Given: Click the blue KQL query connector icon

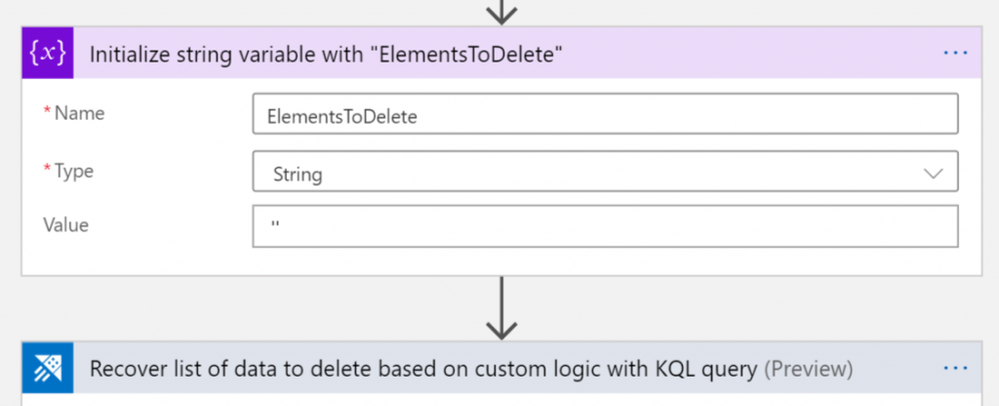Looking at the screenshot, I should point(48,368).
